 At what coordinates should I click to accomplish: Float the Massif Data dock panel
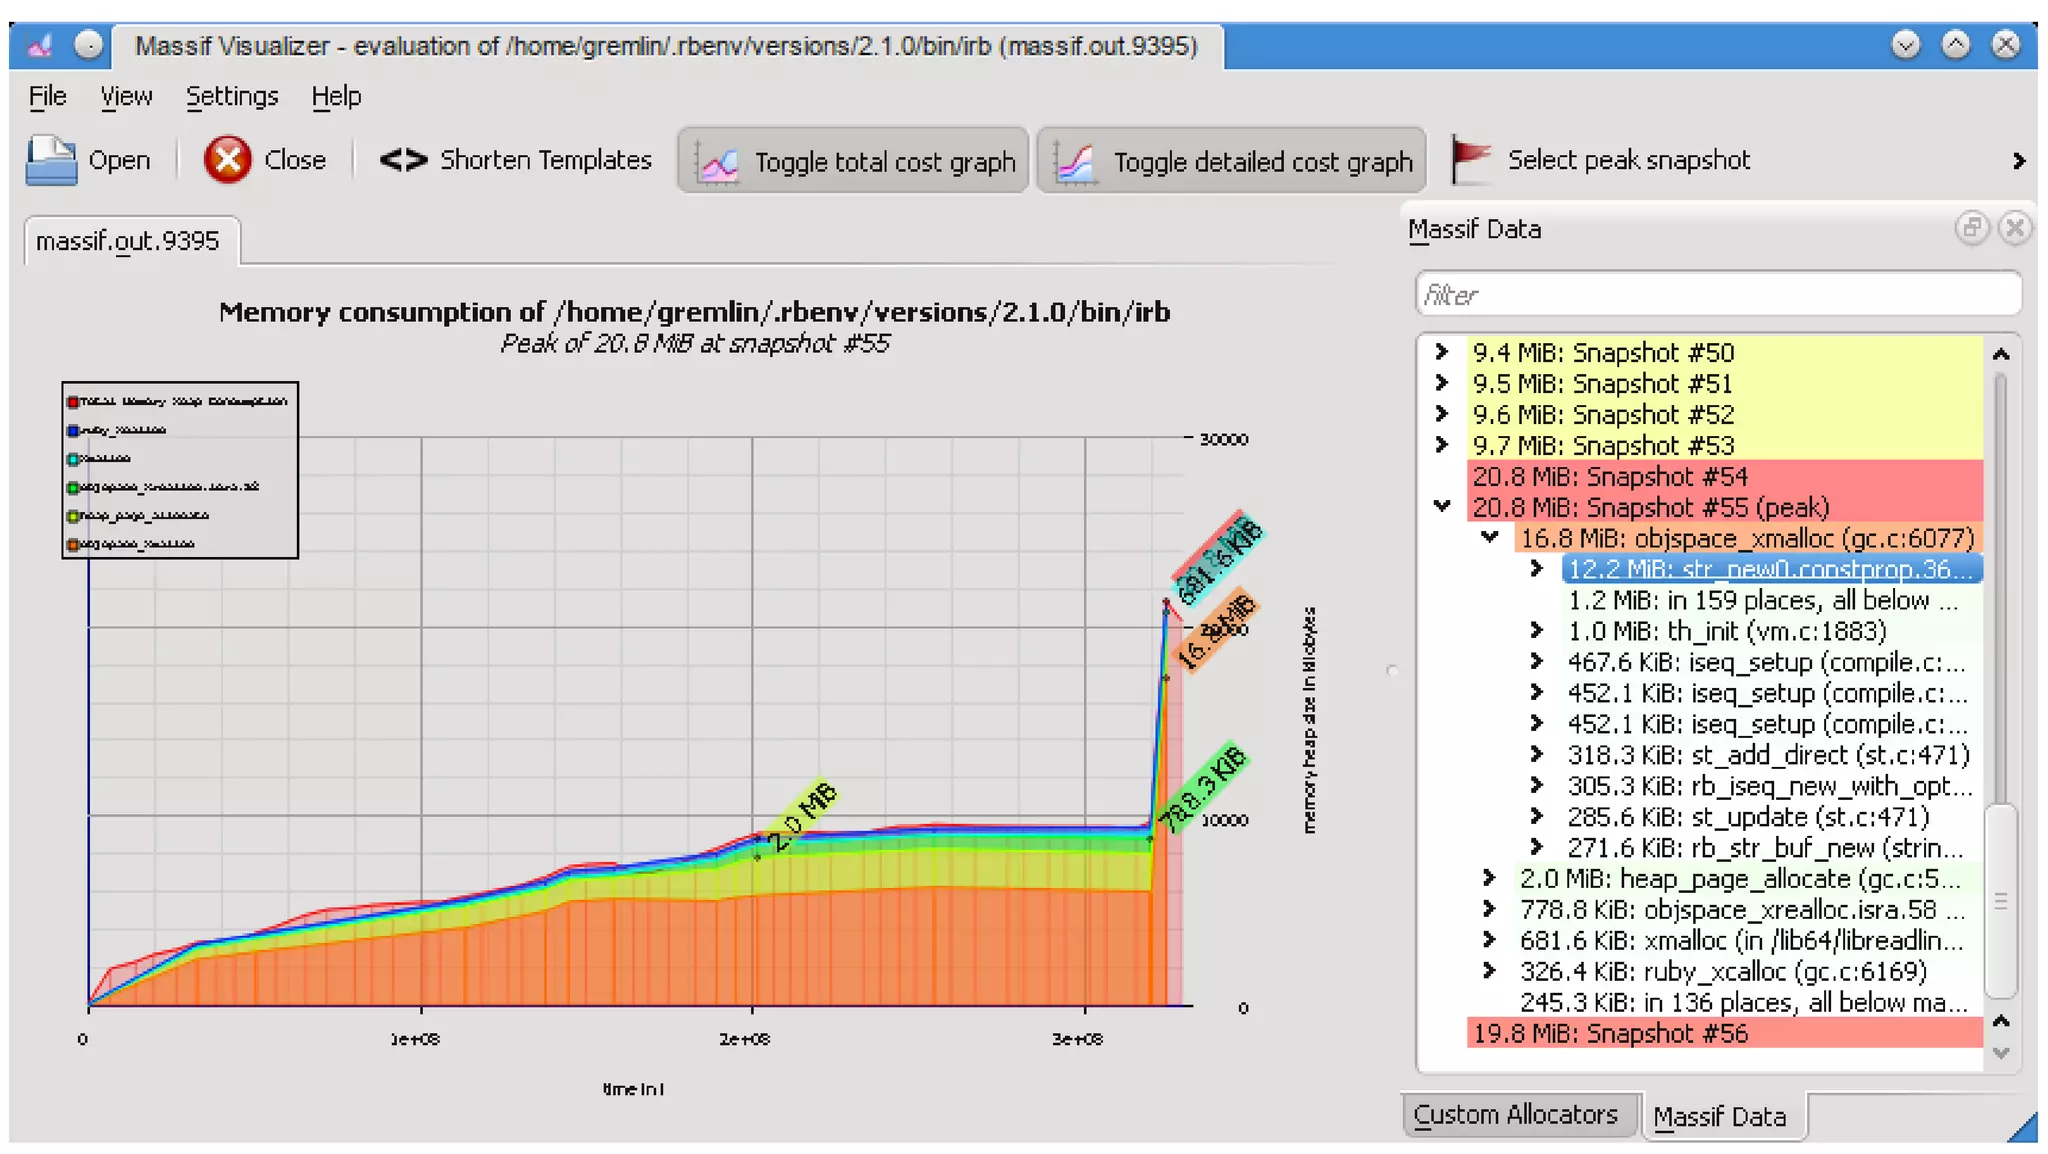click(1971, 229)
